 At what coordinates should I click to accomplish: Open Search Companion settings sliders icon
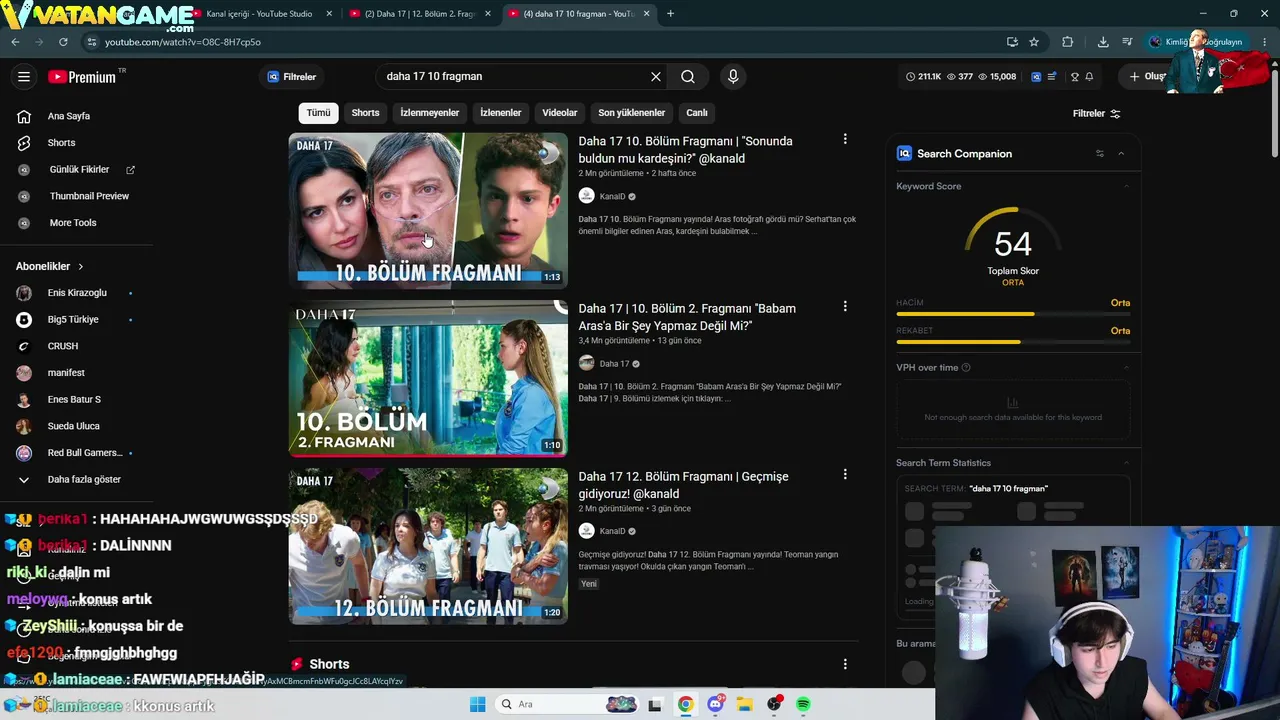click(1099, 153)
